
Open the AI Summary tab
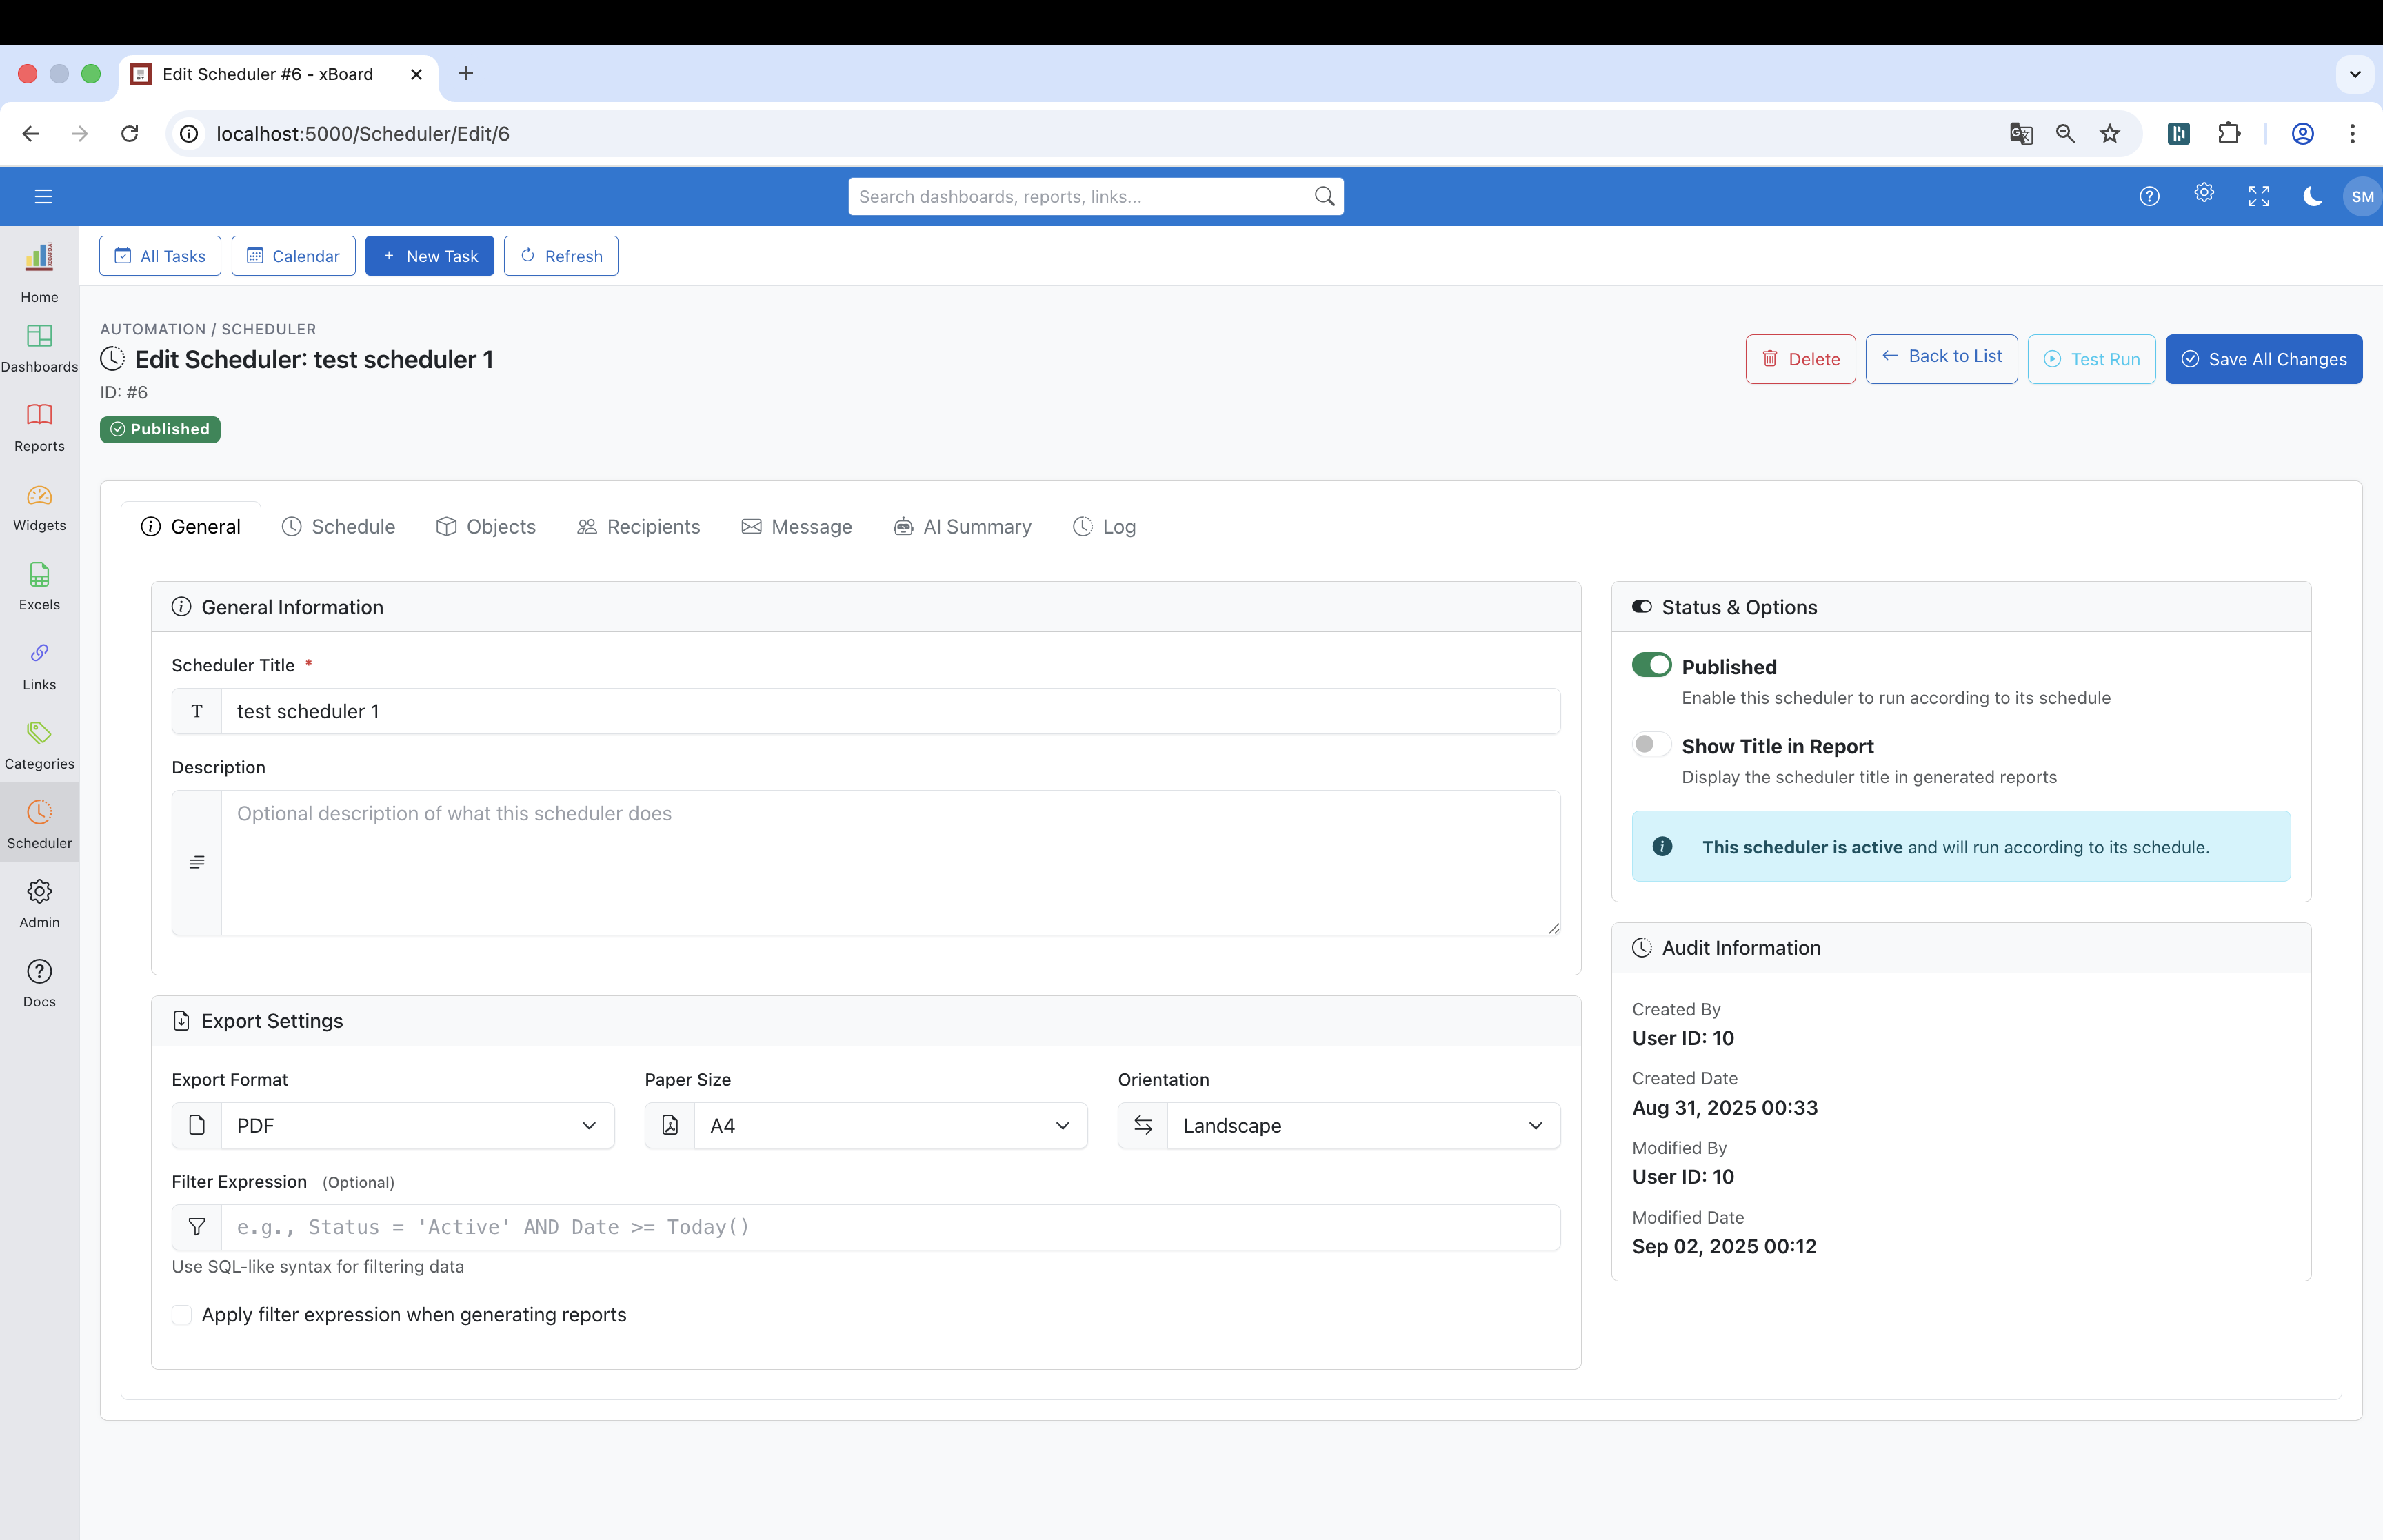tap(962, 526)
